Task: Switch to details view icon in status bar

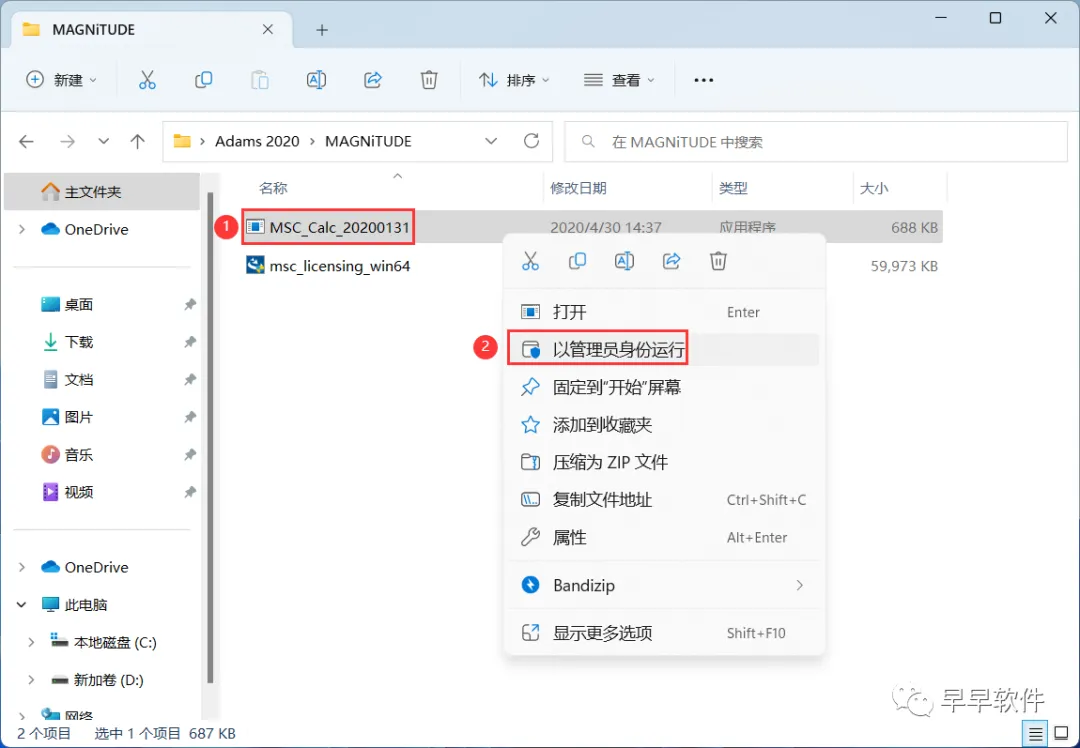Action: pyautogui.click(x=1035, y=734)
